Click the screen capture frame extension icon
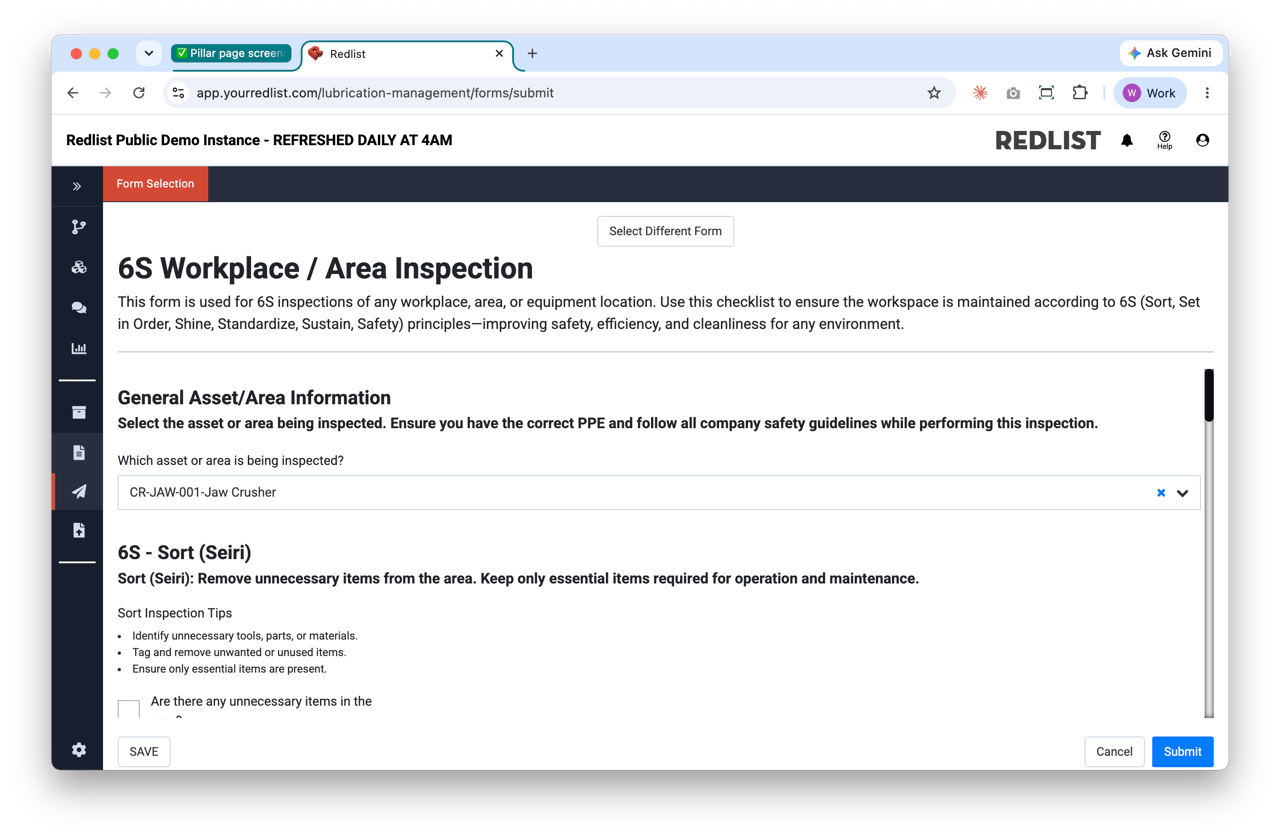This screenshot has height=838, width=1280. point(1046,93)
